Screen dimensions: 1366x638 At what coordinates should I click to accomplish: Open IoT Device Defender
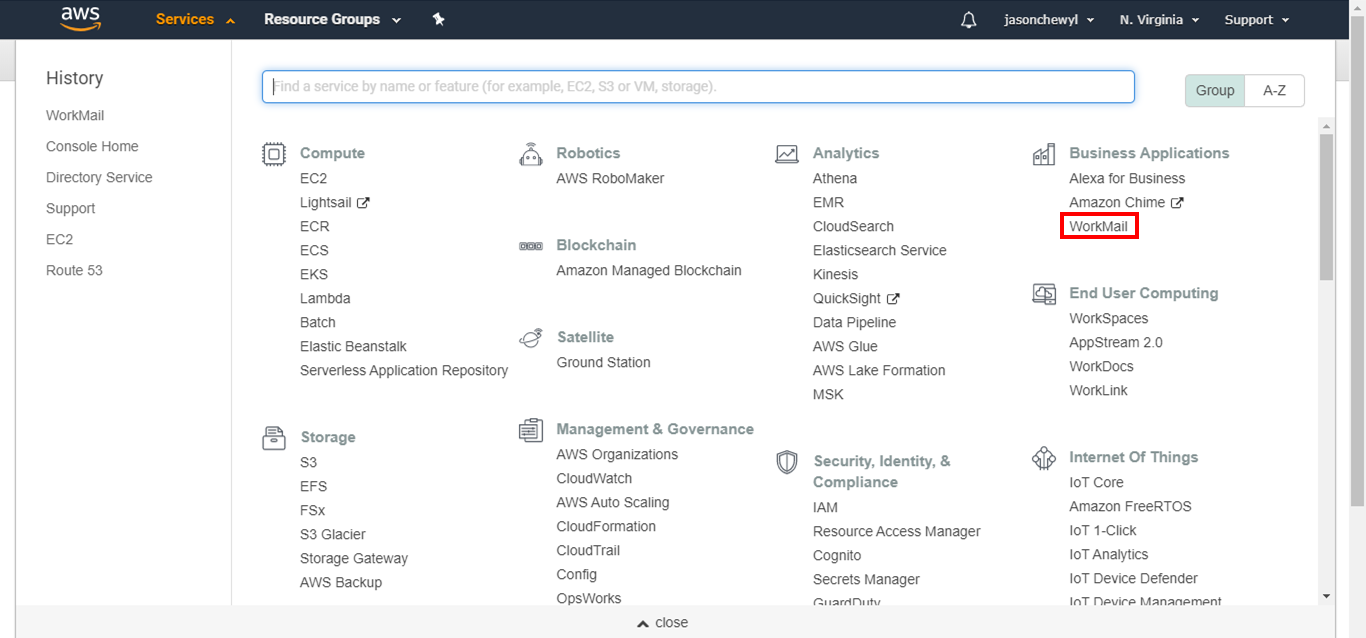coord(1133,579)
